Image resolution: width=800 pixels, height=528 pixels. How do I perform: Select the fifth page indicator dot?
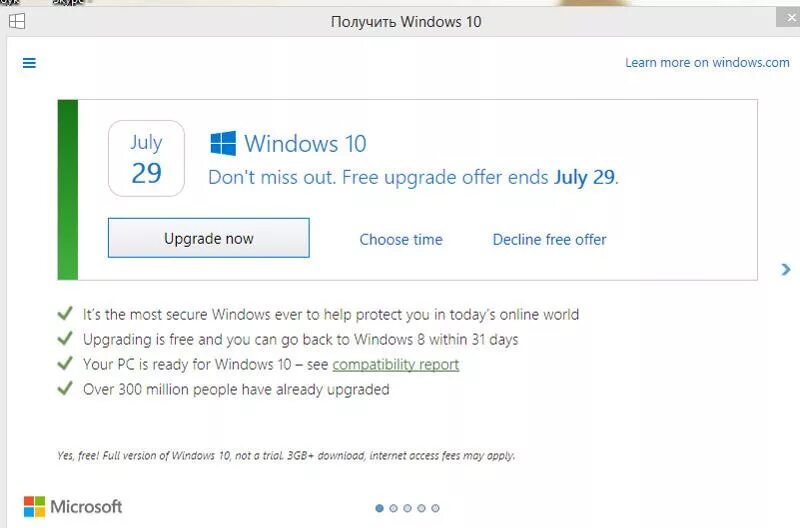435,508
